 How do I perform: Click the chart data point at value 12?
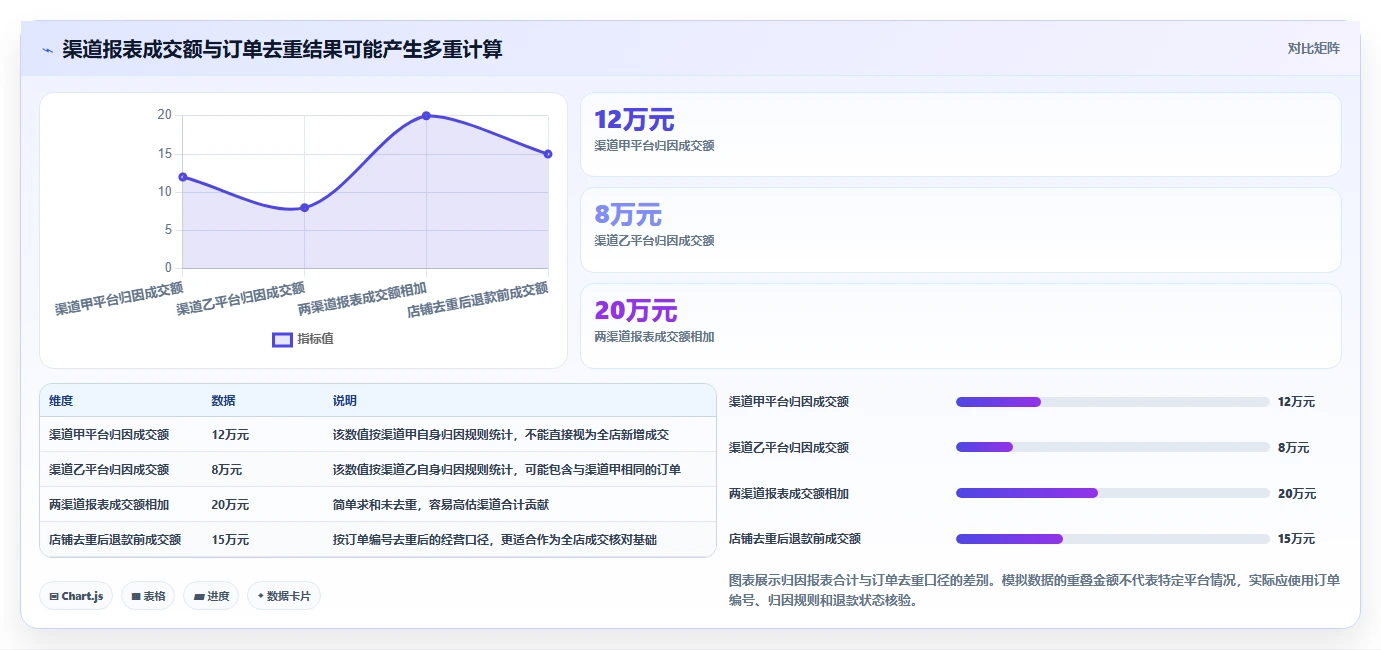coord(183,177)
